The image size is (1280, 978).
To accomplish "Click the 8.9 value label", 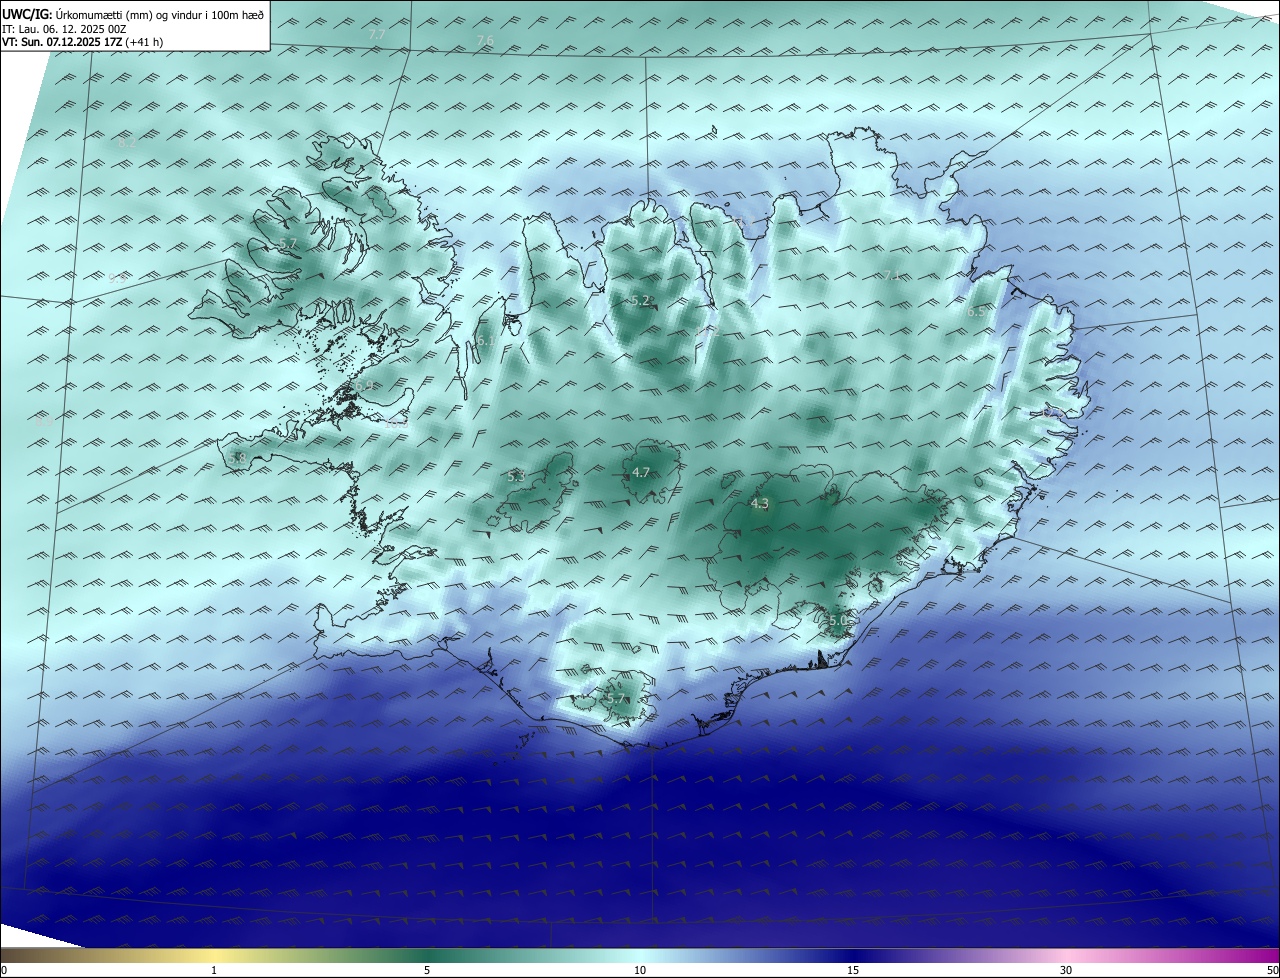I will (43, 421).
